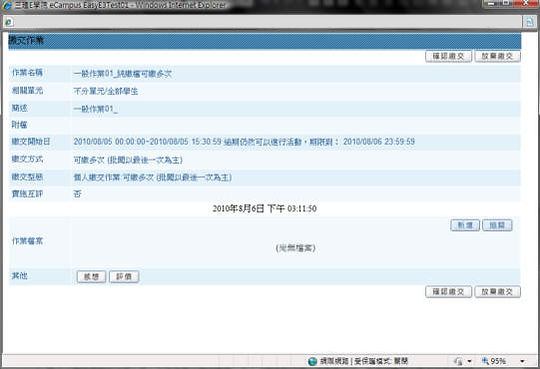The image size is (540, 369).
Task: Click the 可繳多次 (批閱以最後一次為主) submission method text
Action: (x=128, y=160)
